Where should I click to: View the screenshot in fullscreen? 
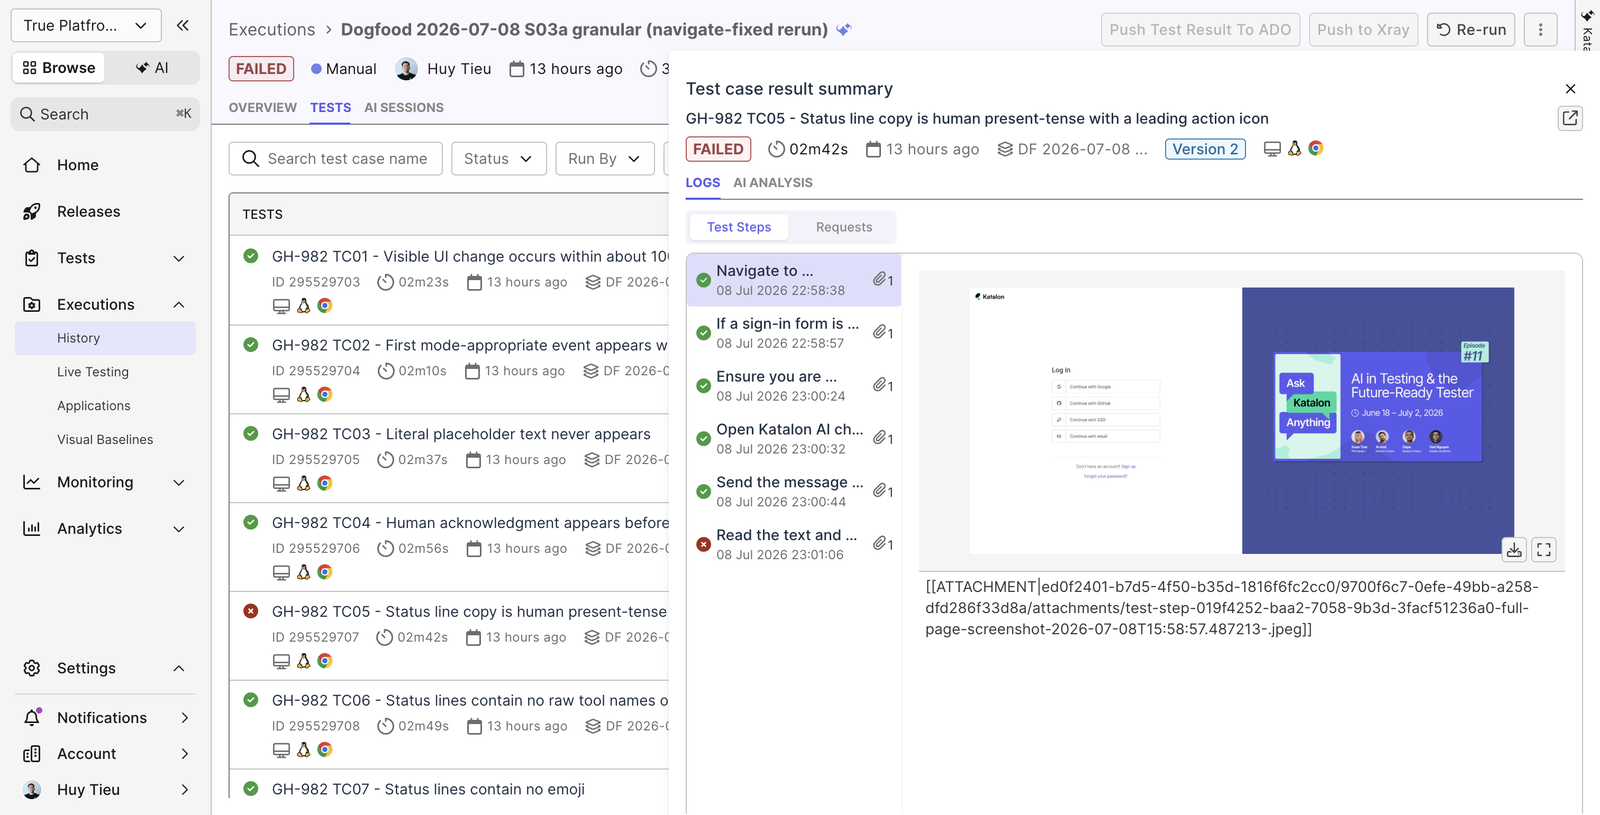click(1544, 550)
